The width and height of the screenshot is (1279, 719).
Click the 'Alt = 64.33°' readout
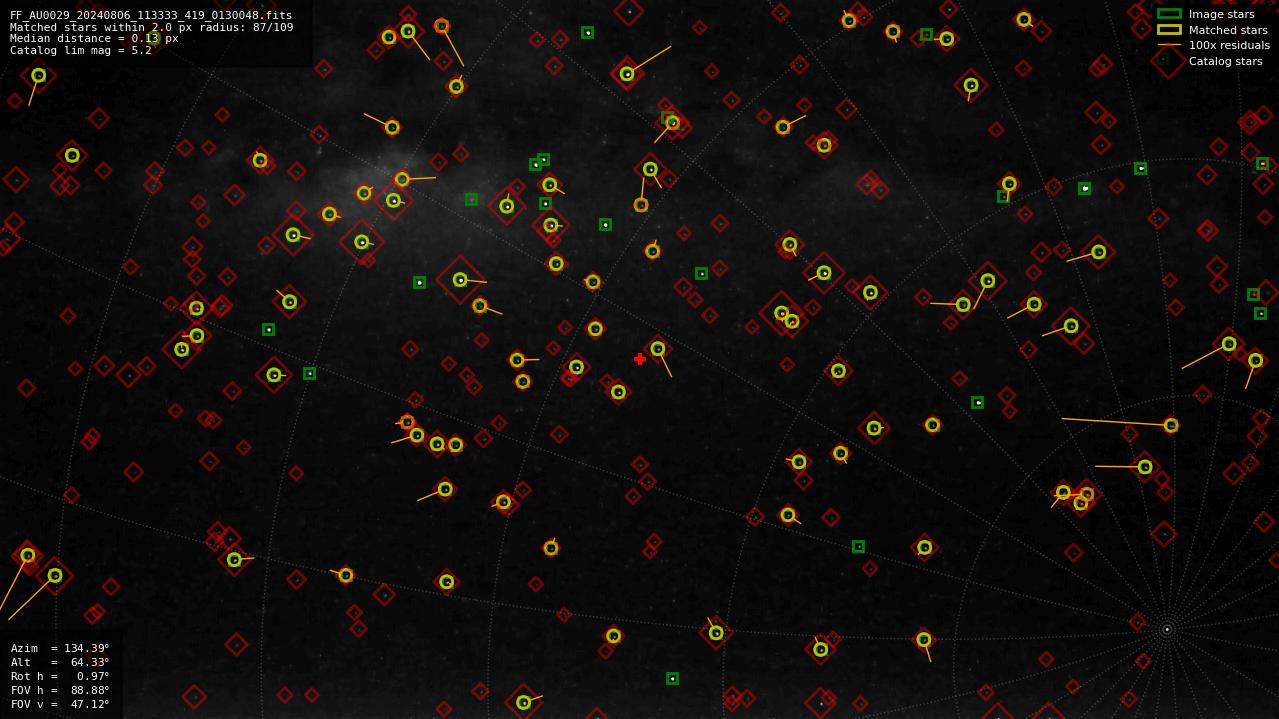coord(60,662)
